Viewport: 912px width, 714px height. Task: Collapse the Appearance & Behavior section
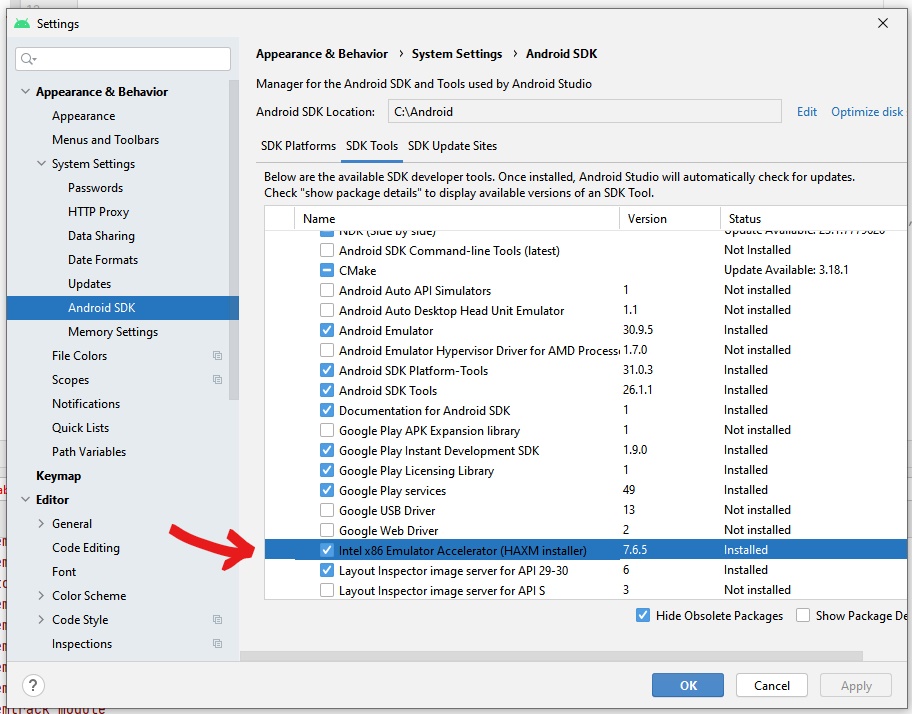[25, 91]
